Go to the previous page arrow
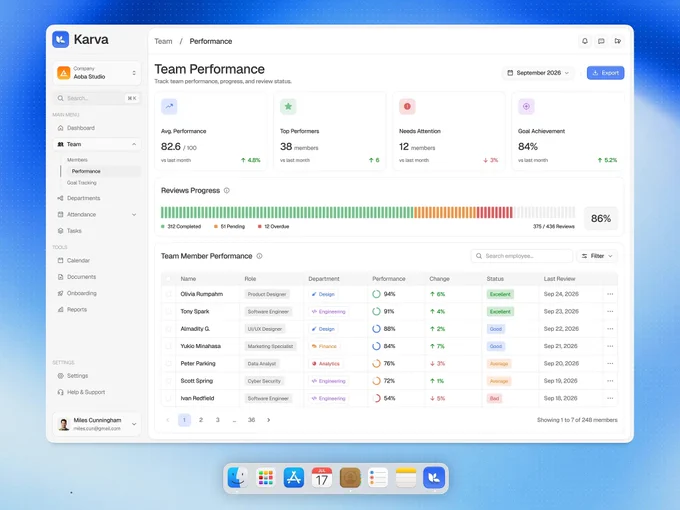 coord(167,420)
